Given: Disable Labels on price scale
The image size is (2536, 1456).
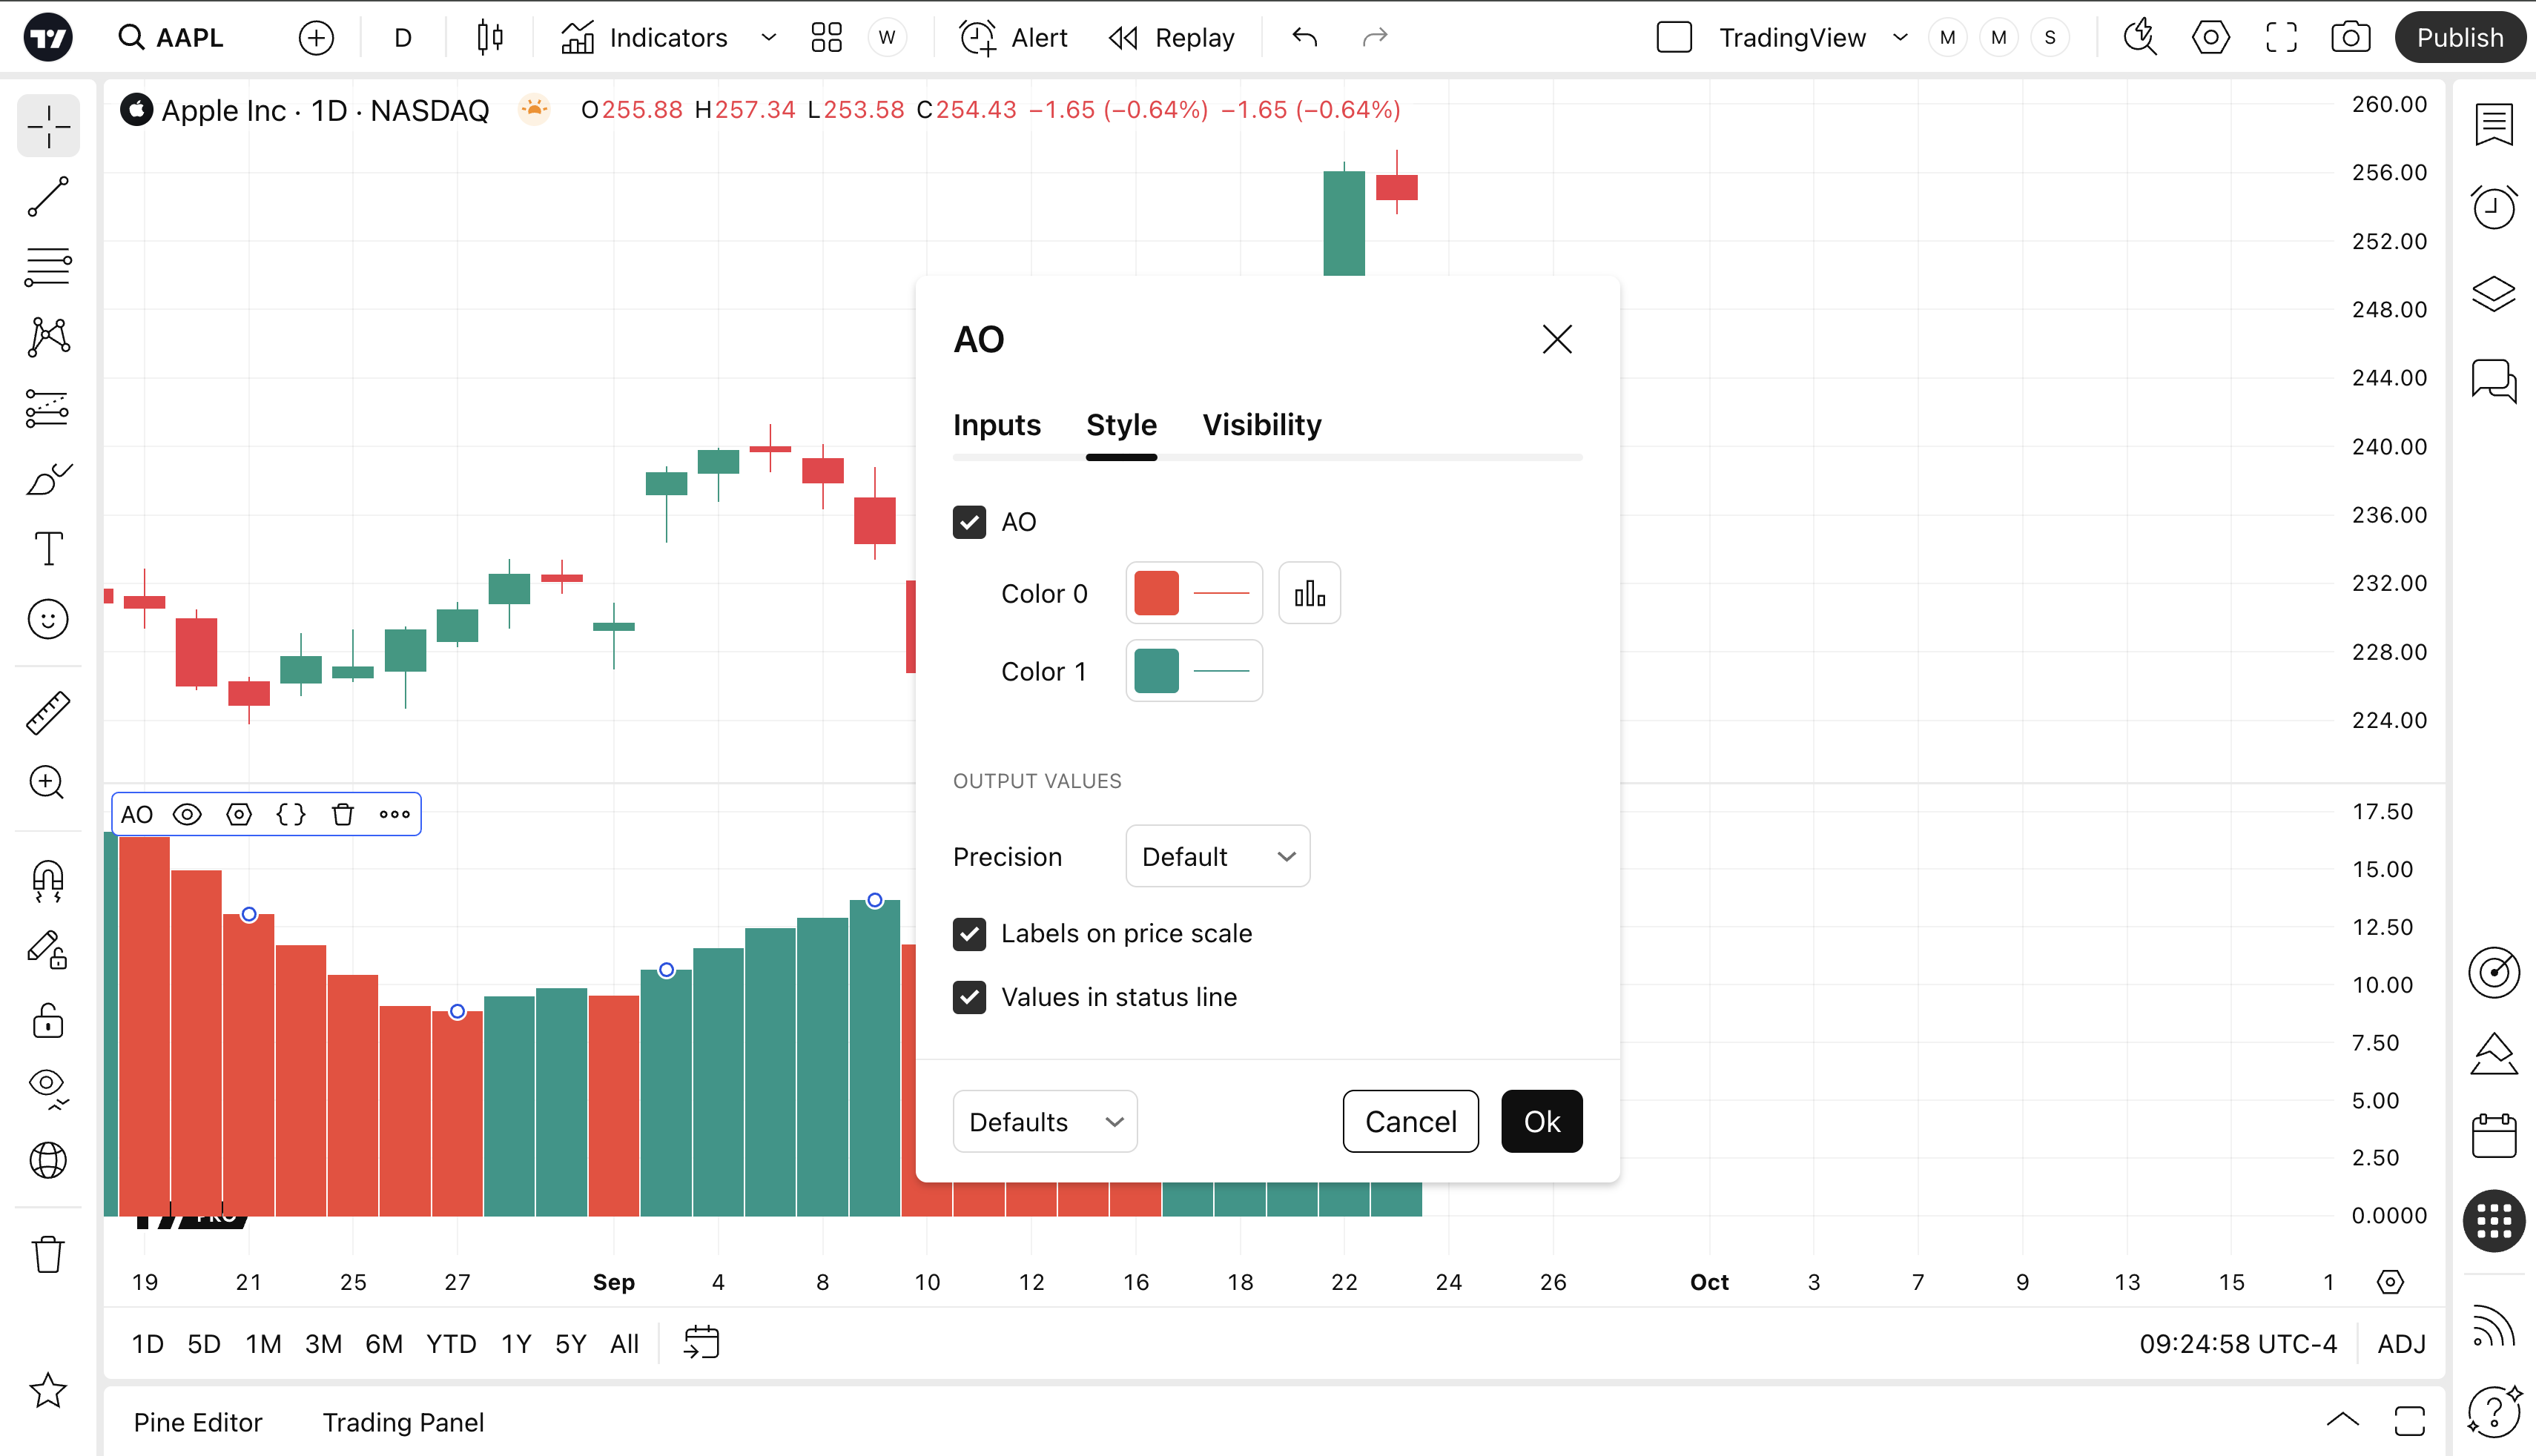Looking at the screenshot, I should point(969,934).
